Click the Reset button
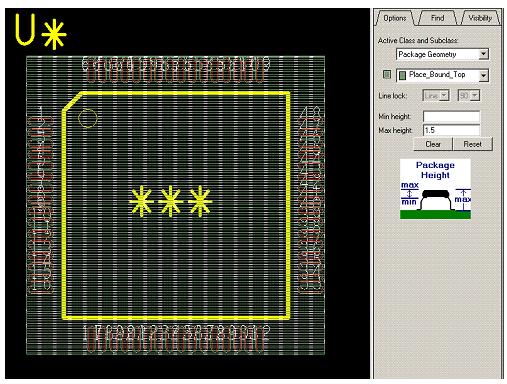507x384 pixels. 472,144
